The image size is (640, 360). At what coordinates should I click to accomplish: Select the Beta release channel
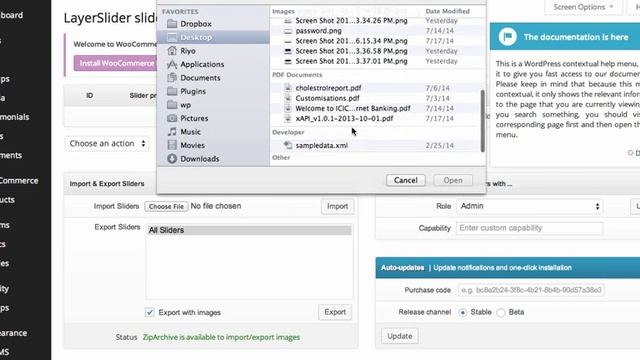click(x=501, y=313)
